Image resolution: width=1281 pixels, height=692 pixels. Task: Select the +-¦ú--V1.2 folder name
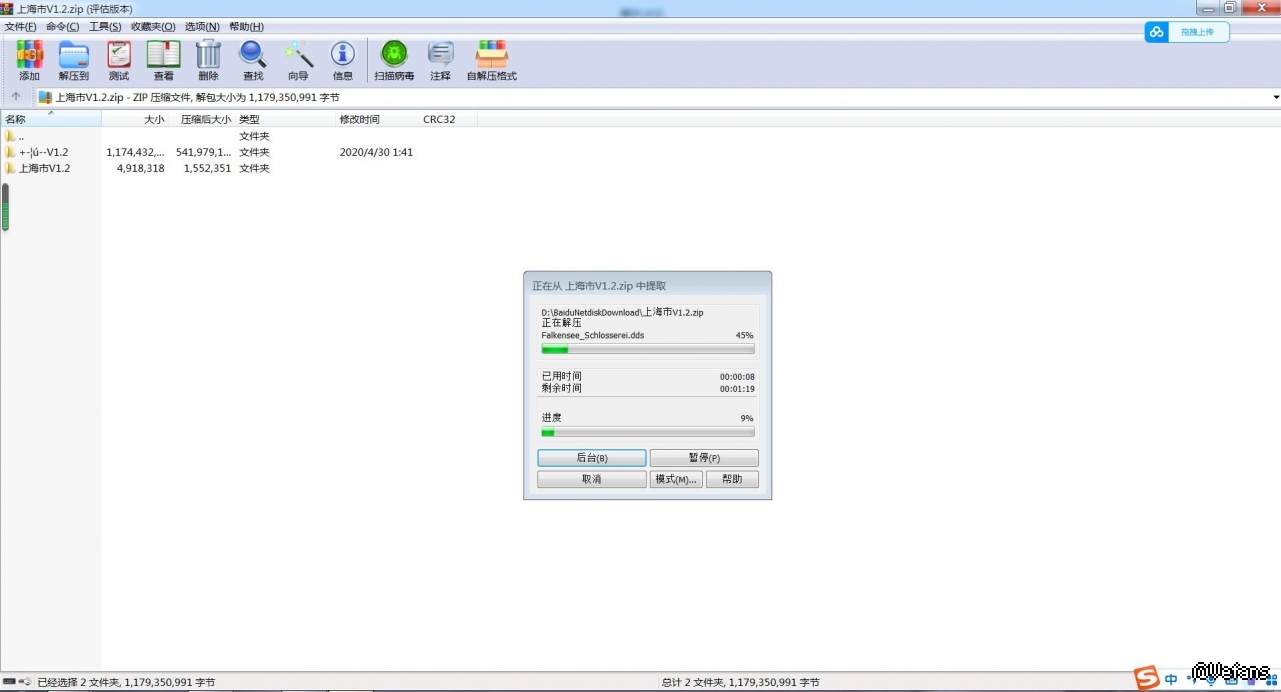pyautogui.click(x=44, y=152)
